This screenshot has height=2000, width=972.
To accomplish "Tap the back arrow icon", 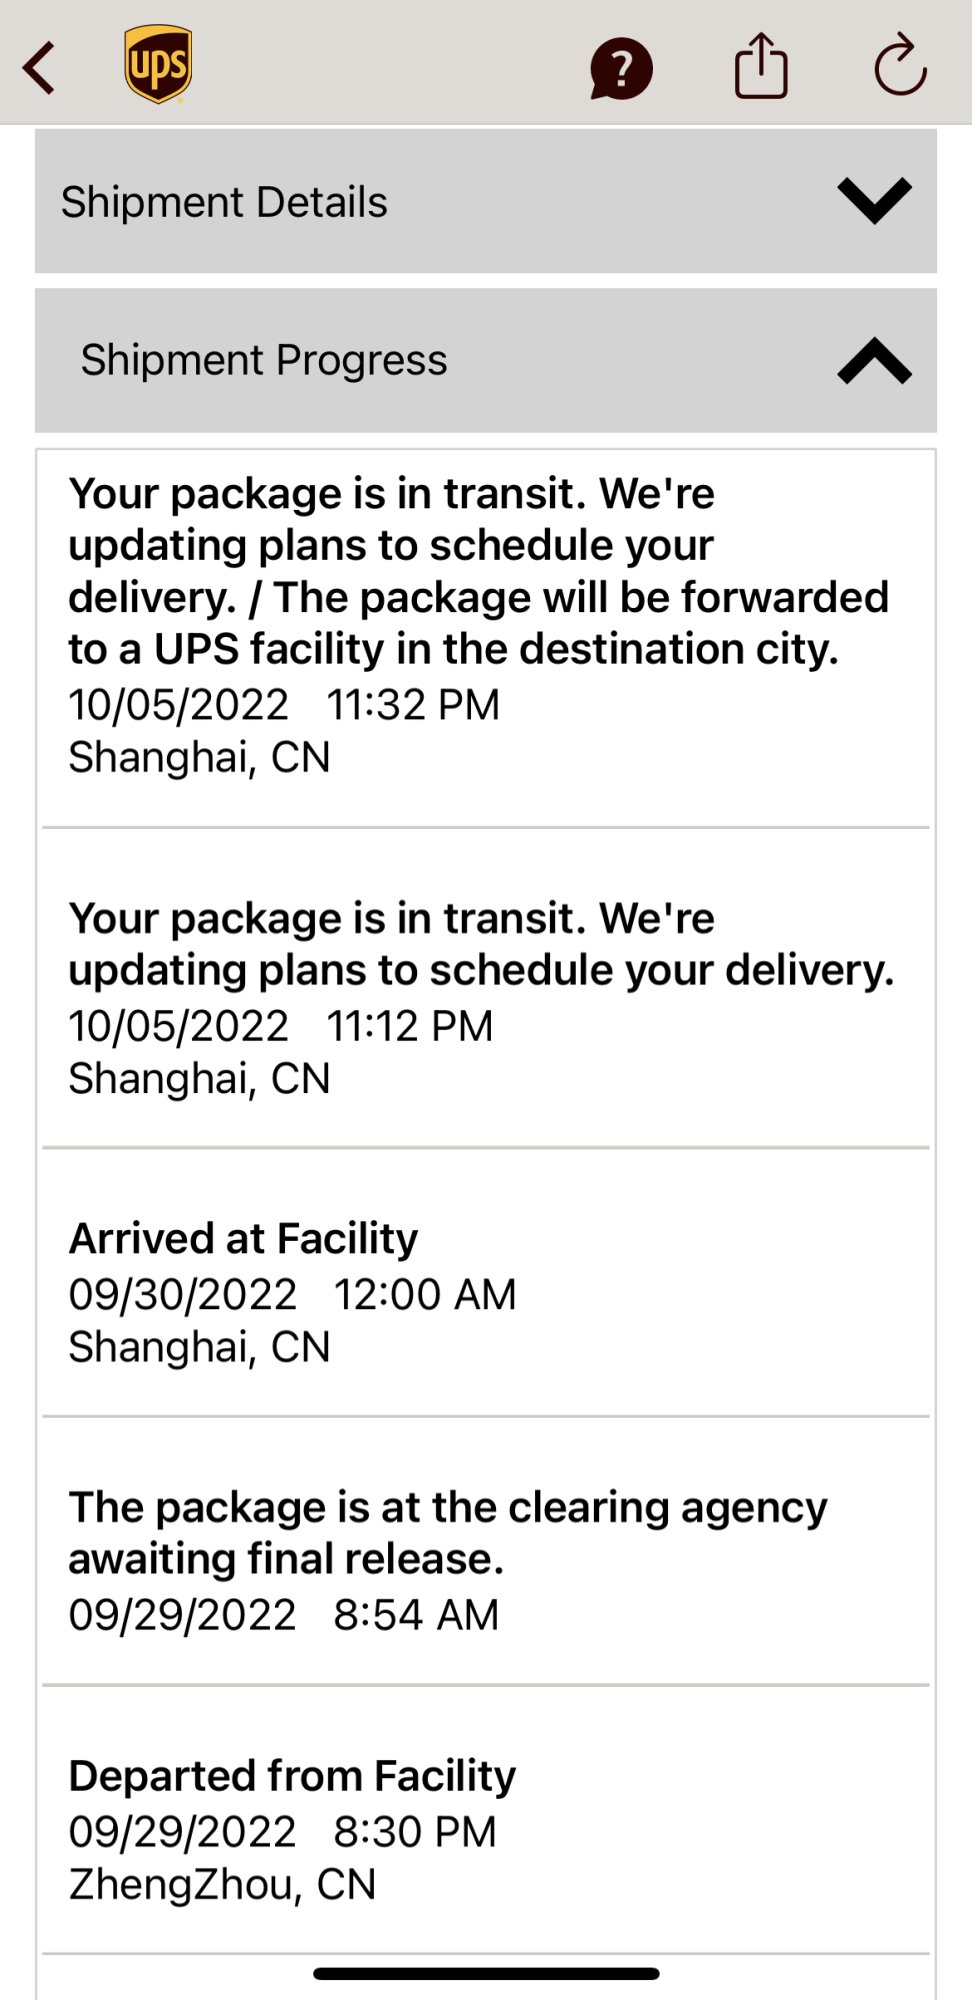I will (40, 67).
